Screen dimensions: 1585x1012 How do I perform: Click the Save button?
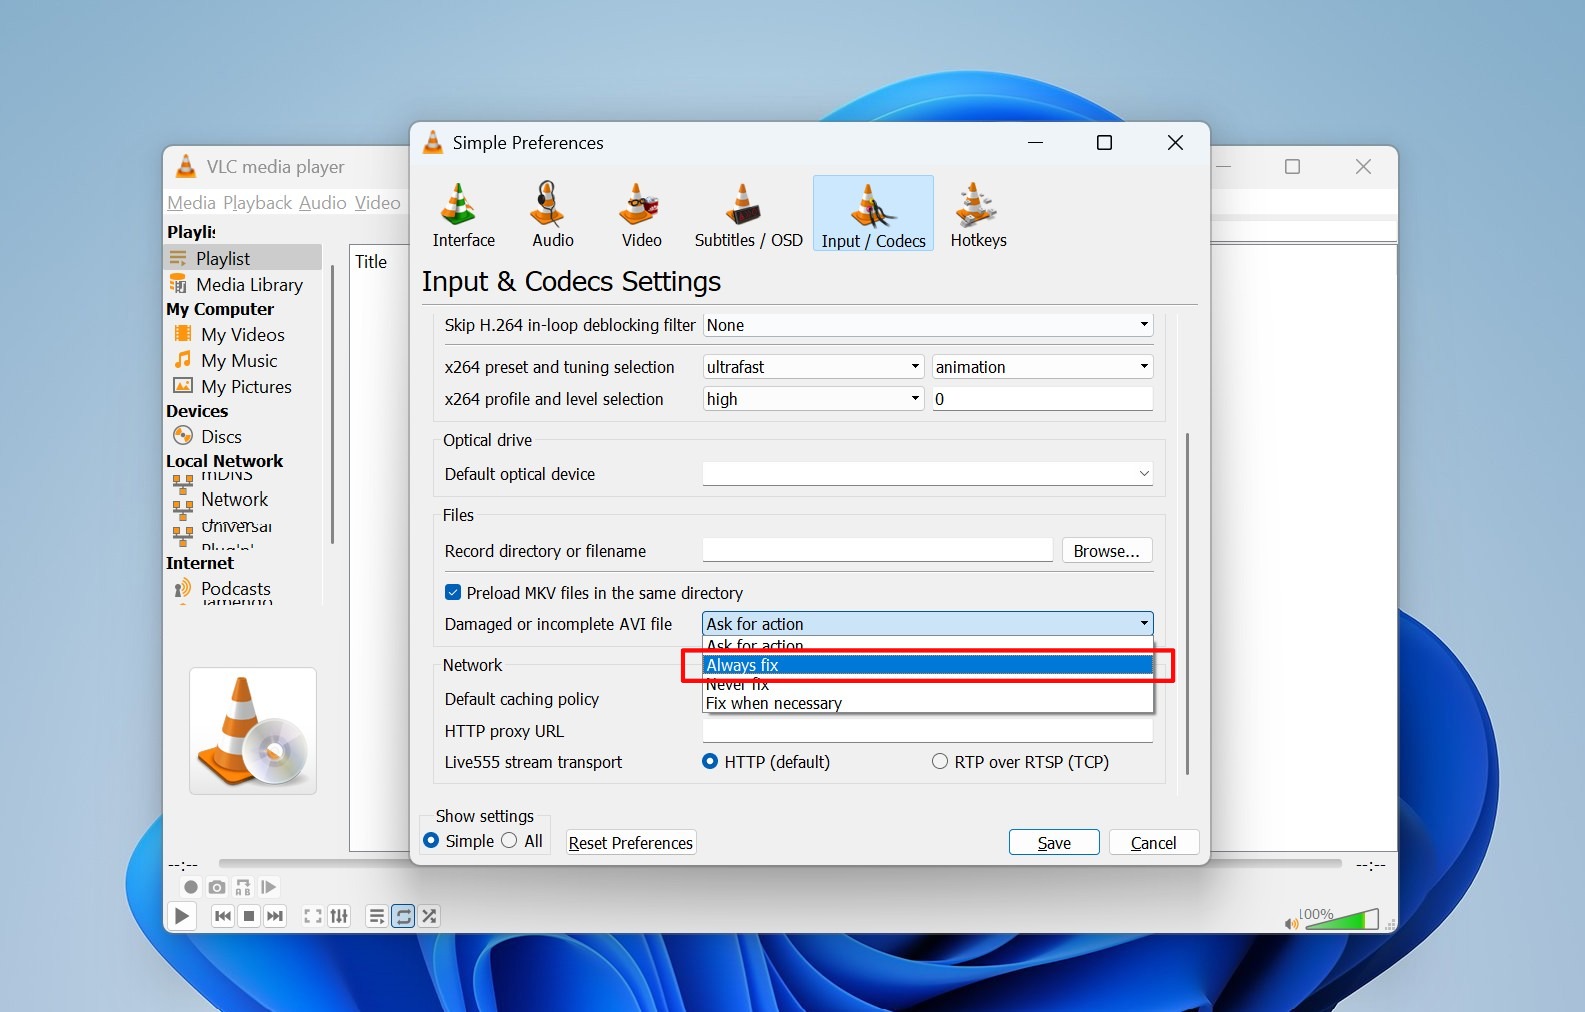coord(1054,842)
